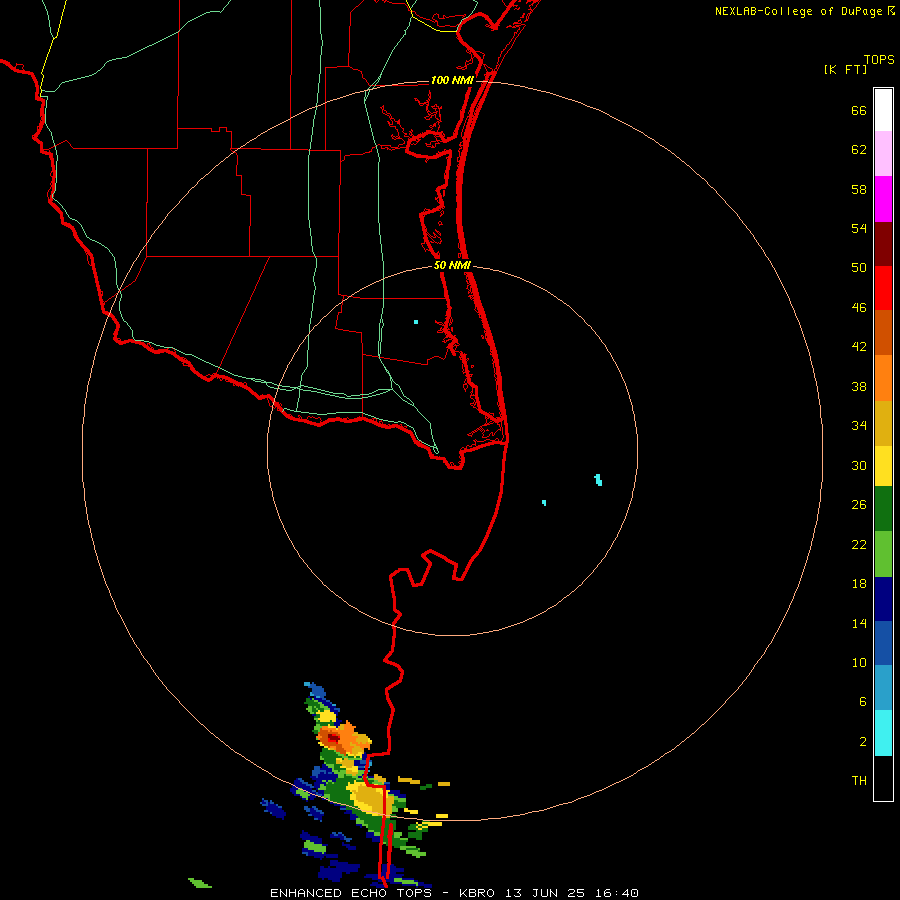The height and width of the screenshot is (900, 900).
Task: Click the [K FT] units label
Action: pyautogui.click(x=845, y=69)
